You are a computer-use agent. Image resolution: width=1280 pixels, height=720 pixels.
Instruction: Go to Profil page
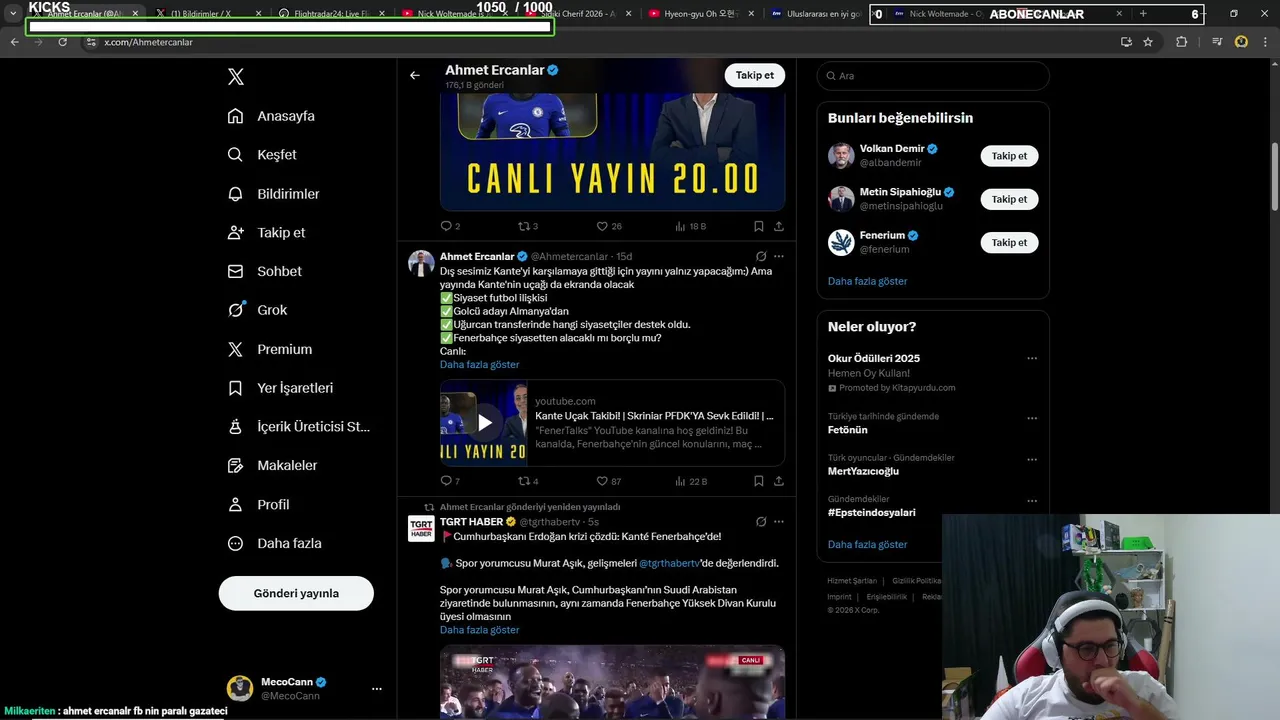point(258,505)
